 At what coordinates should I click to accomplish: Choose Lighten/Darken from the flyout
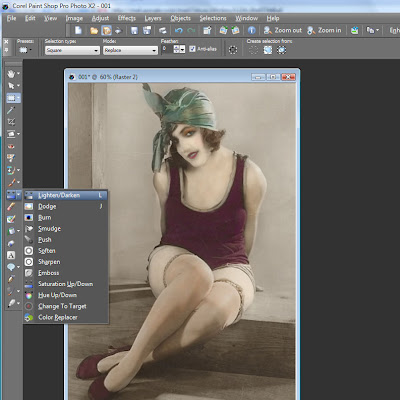pyautogui.click(x=66, y=195)
